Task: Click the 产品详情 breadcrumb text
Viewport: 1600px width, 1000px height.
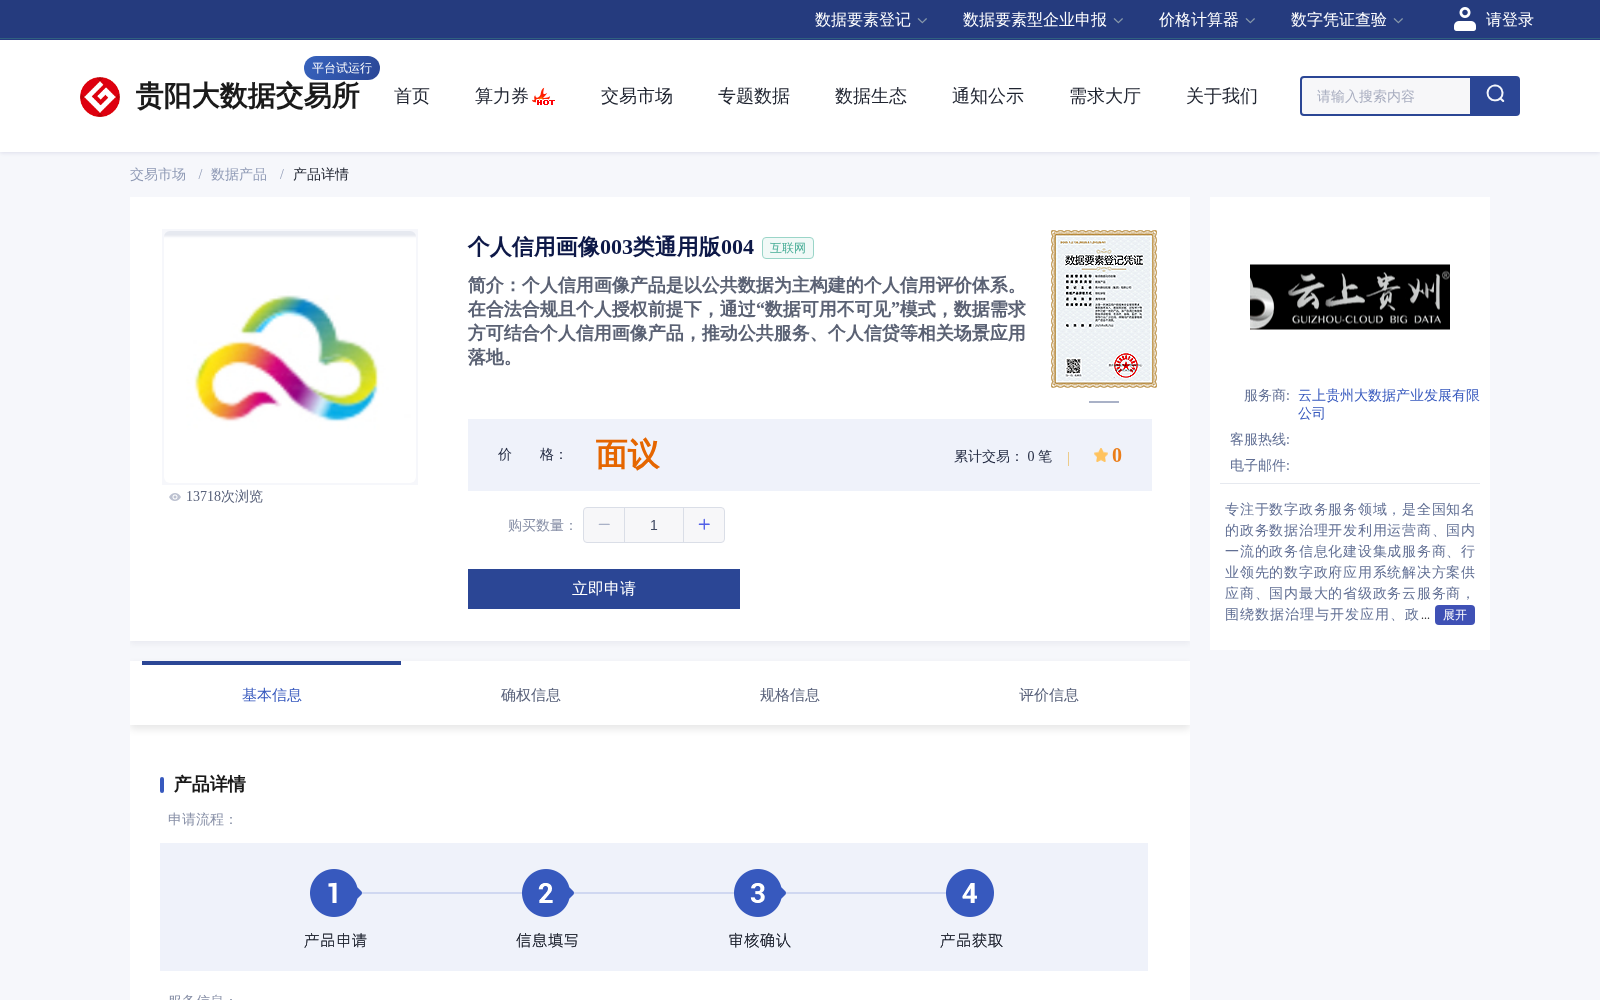Action: click(x=321, y=175)
